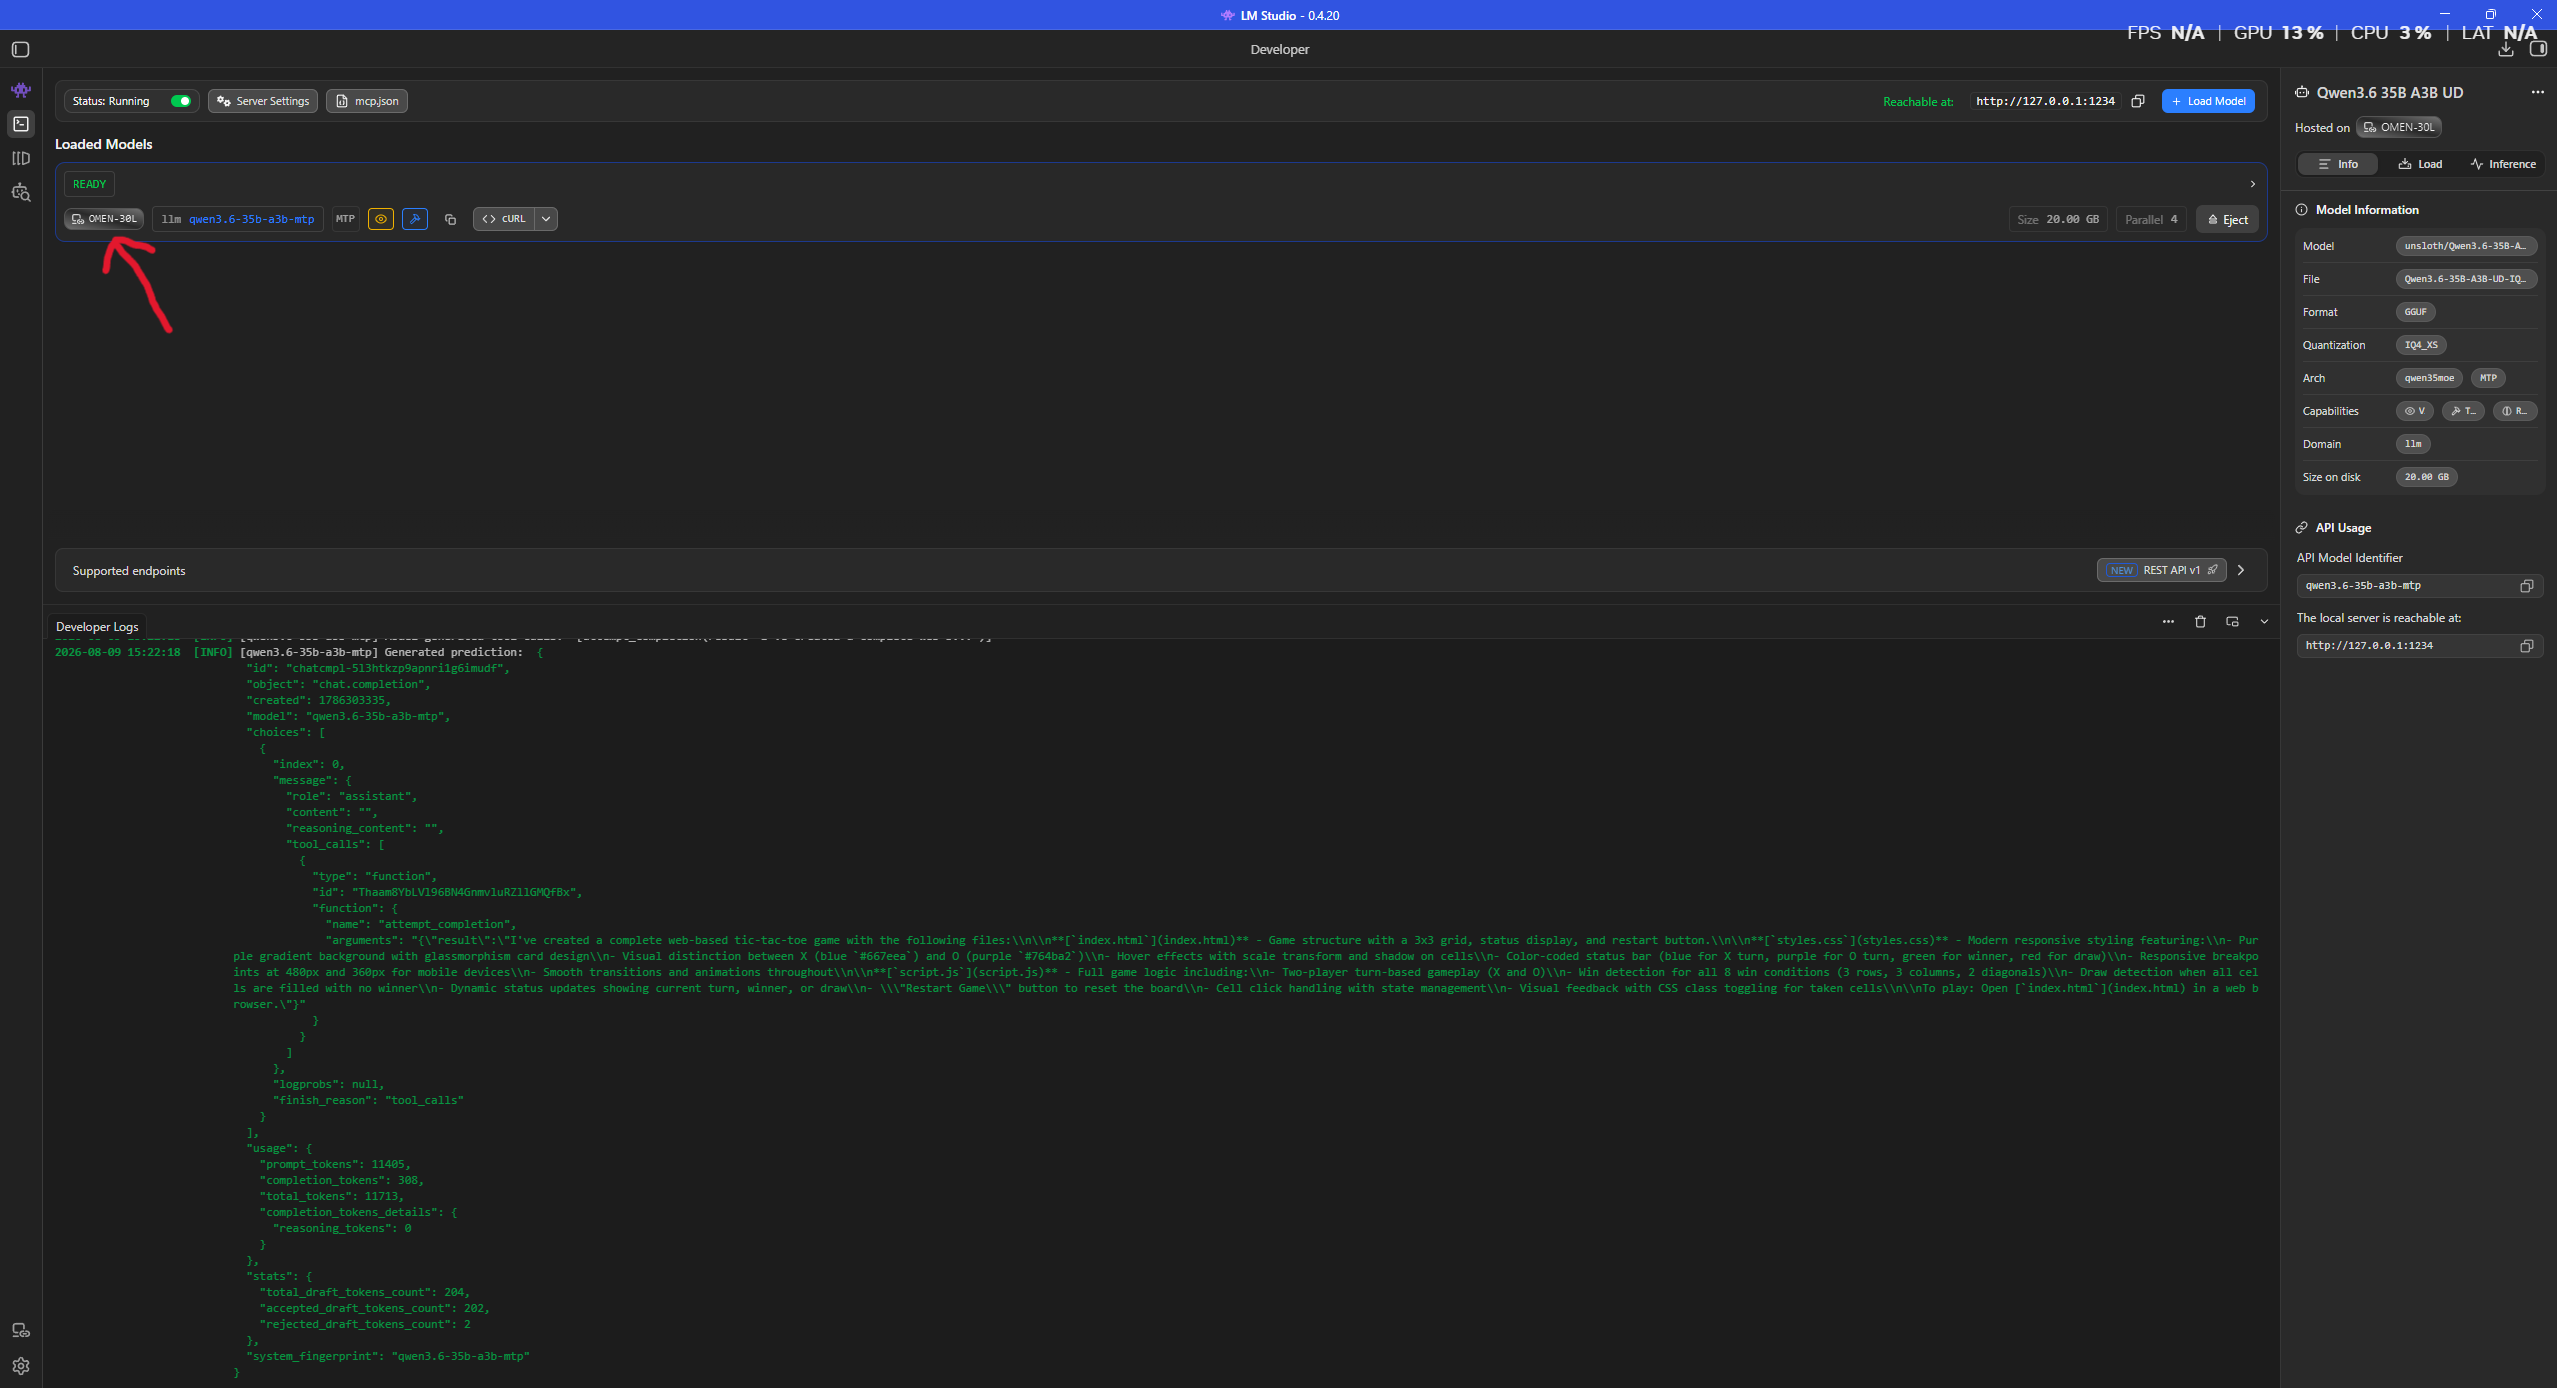2557x1388 pixels.
Task: Toggle the vision eye capability indicator
Action: coord(381,219)
